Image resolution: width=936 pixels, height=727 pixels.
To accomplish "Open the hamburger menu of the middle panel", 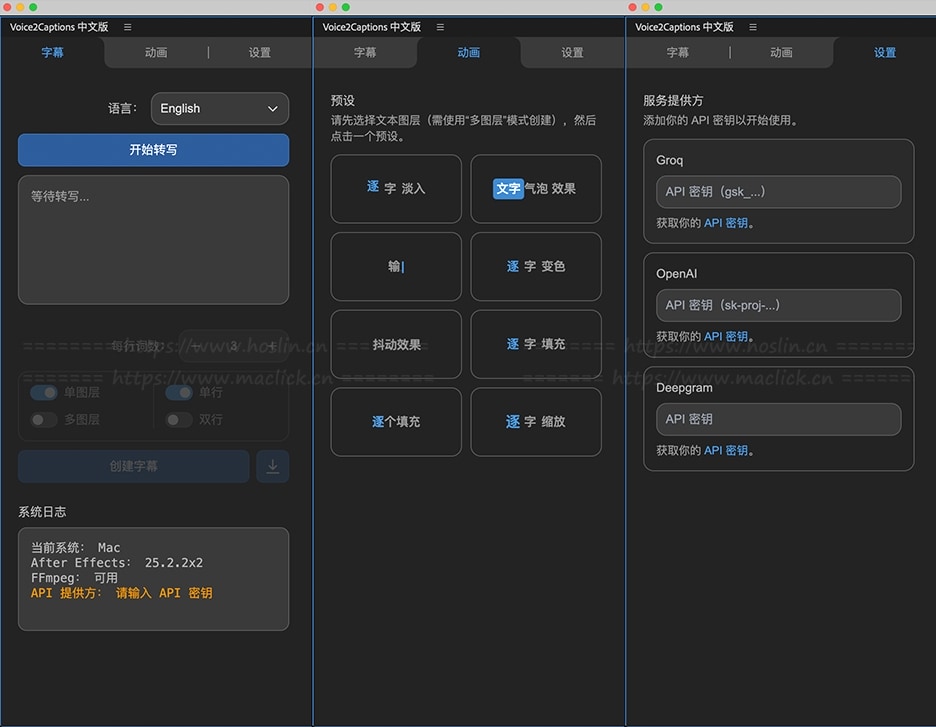I will [440, 27].
